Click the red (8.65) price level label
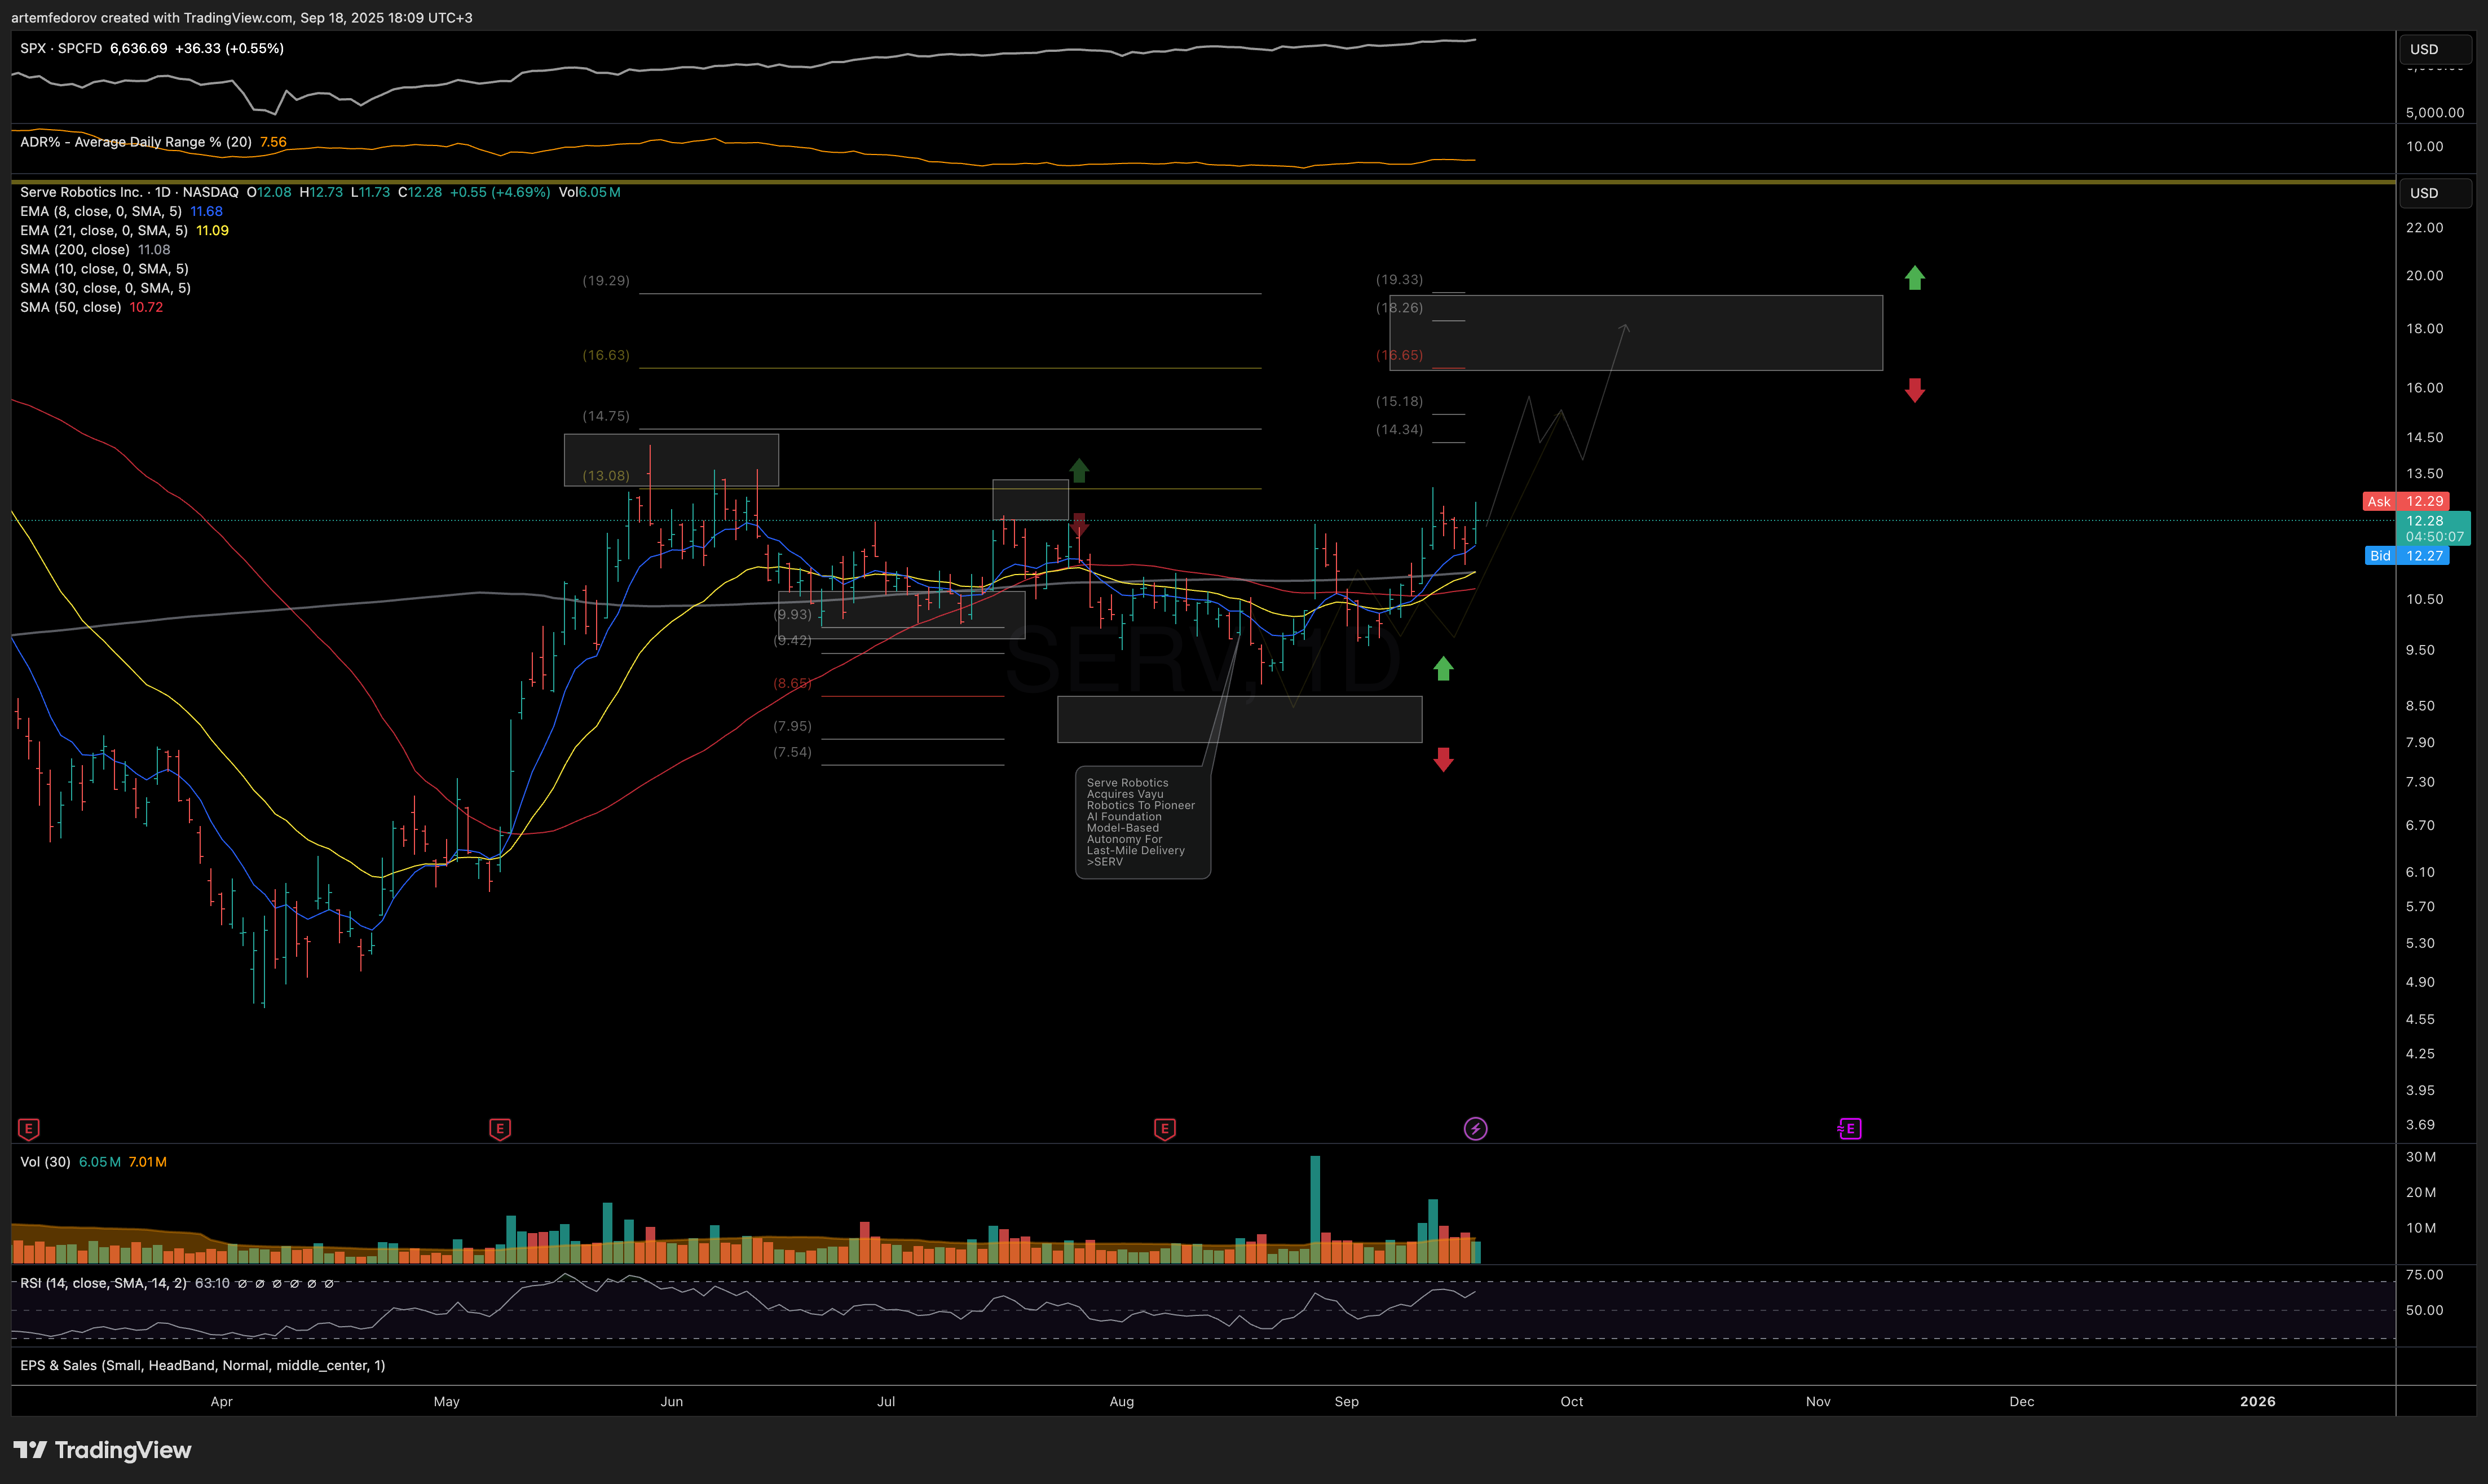2488x1484 pixels. tap(792, 683)
